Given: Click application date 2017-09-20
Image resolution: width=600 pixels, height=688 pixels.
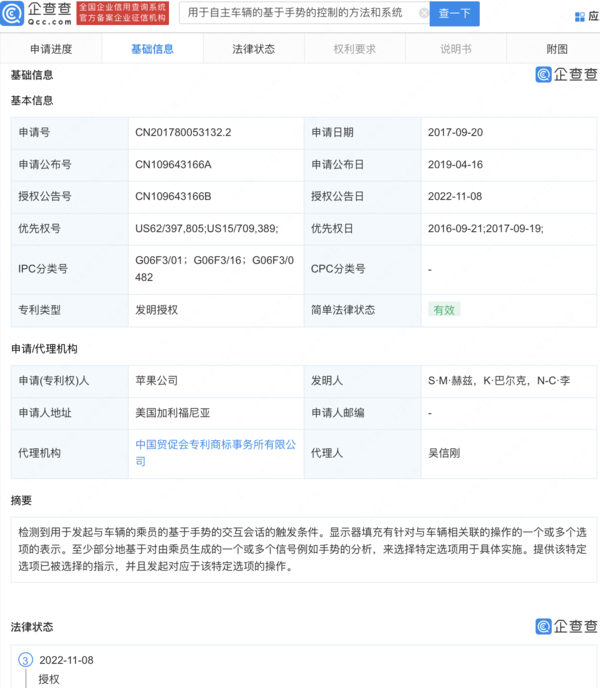Looking at the screenshot, I should [x=455, y=133].
